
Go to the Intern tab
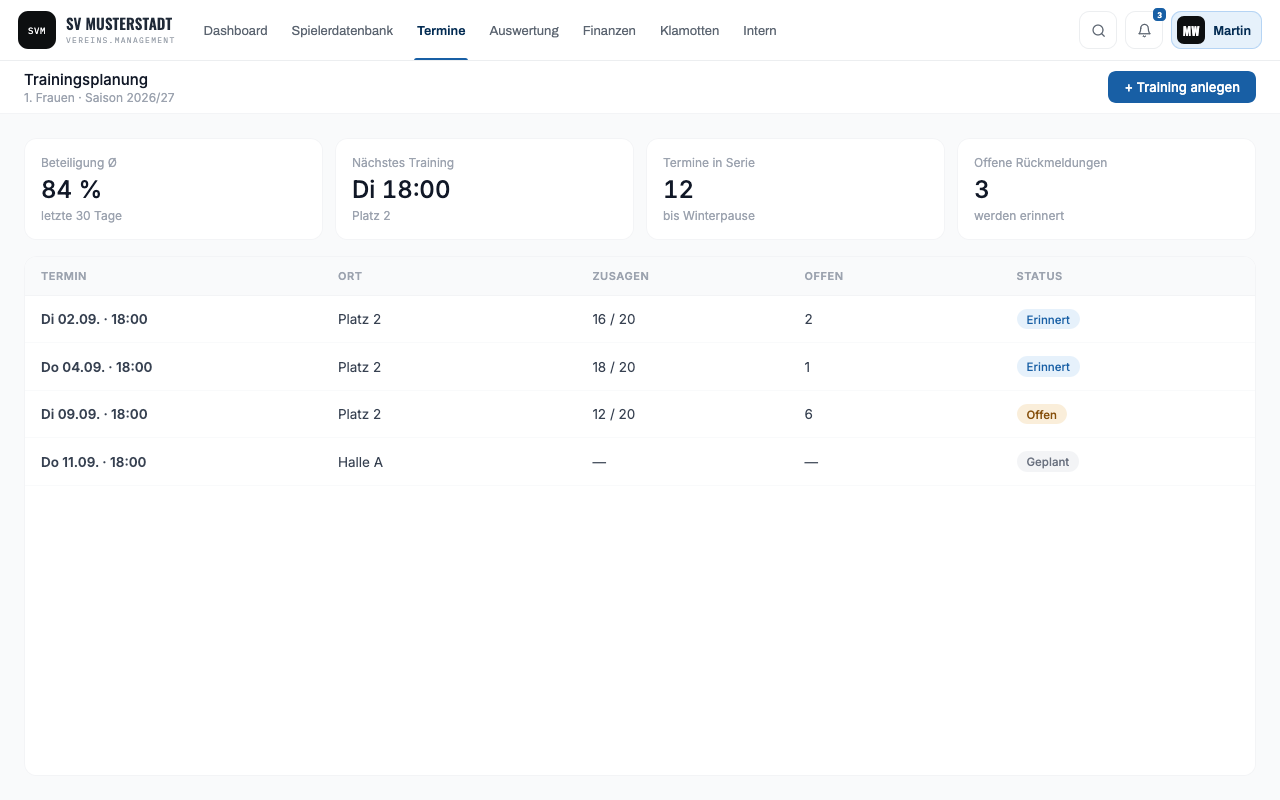click(x=760, y=30)
